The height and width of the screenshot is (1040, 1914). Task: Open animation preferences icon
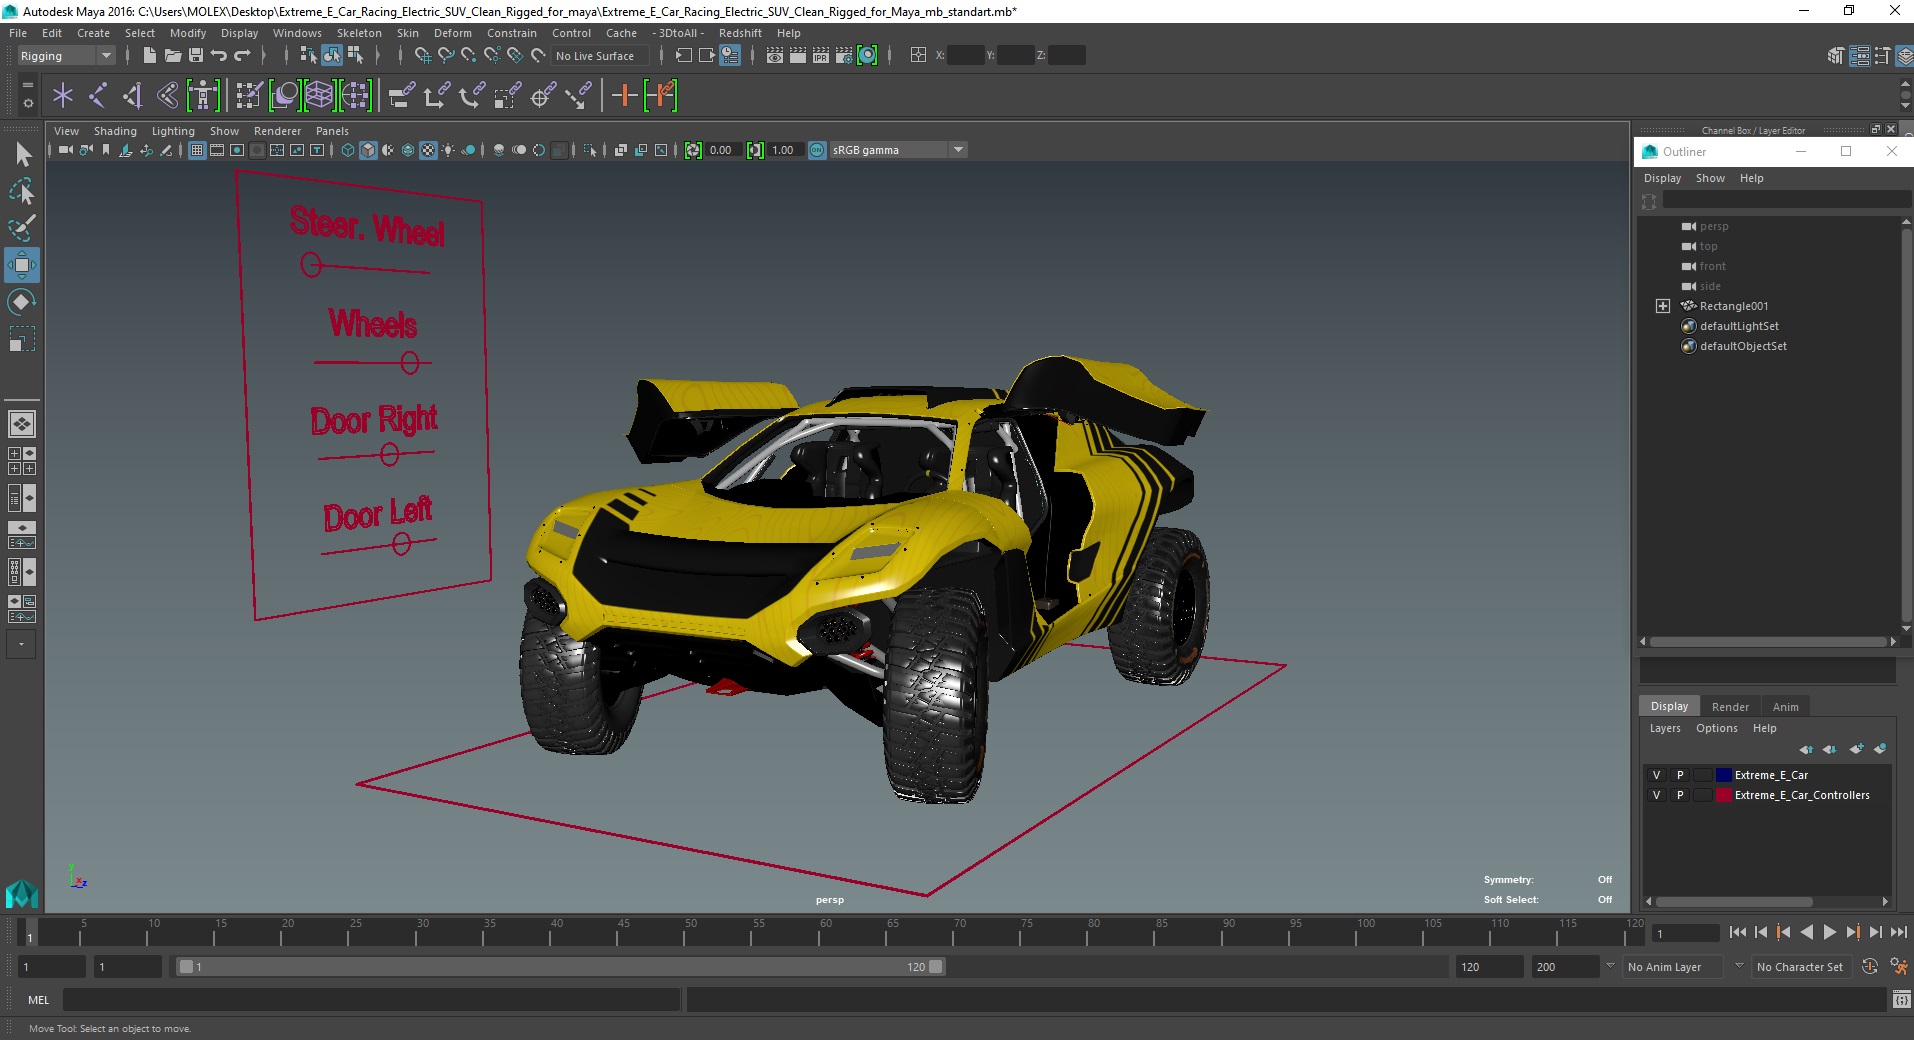click(x=1898, y=967)
